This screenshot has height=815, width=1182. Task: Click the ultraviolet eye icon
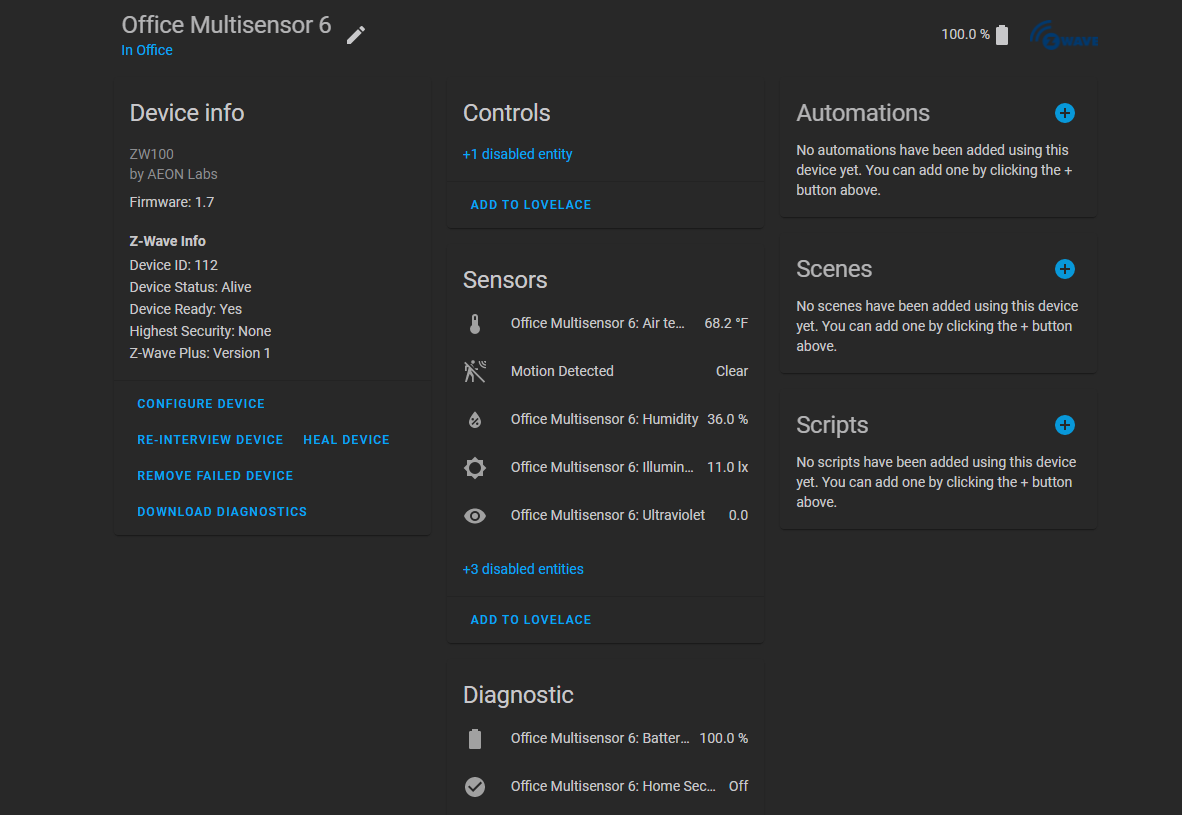tap(475, 515)
